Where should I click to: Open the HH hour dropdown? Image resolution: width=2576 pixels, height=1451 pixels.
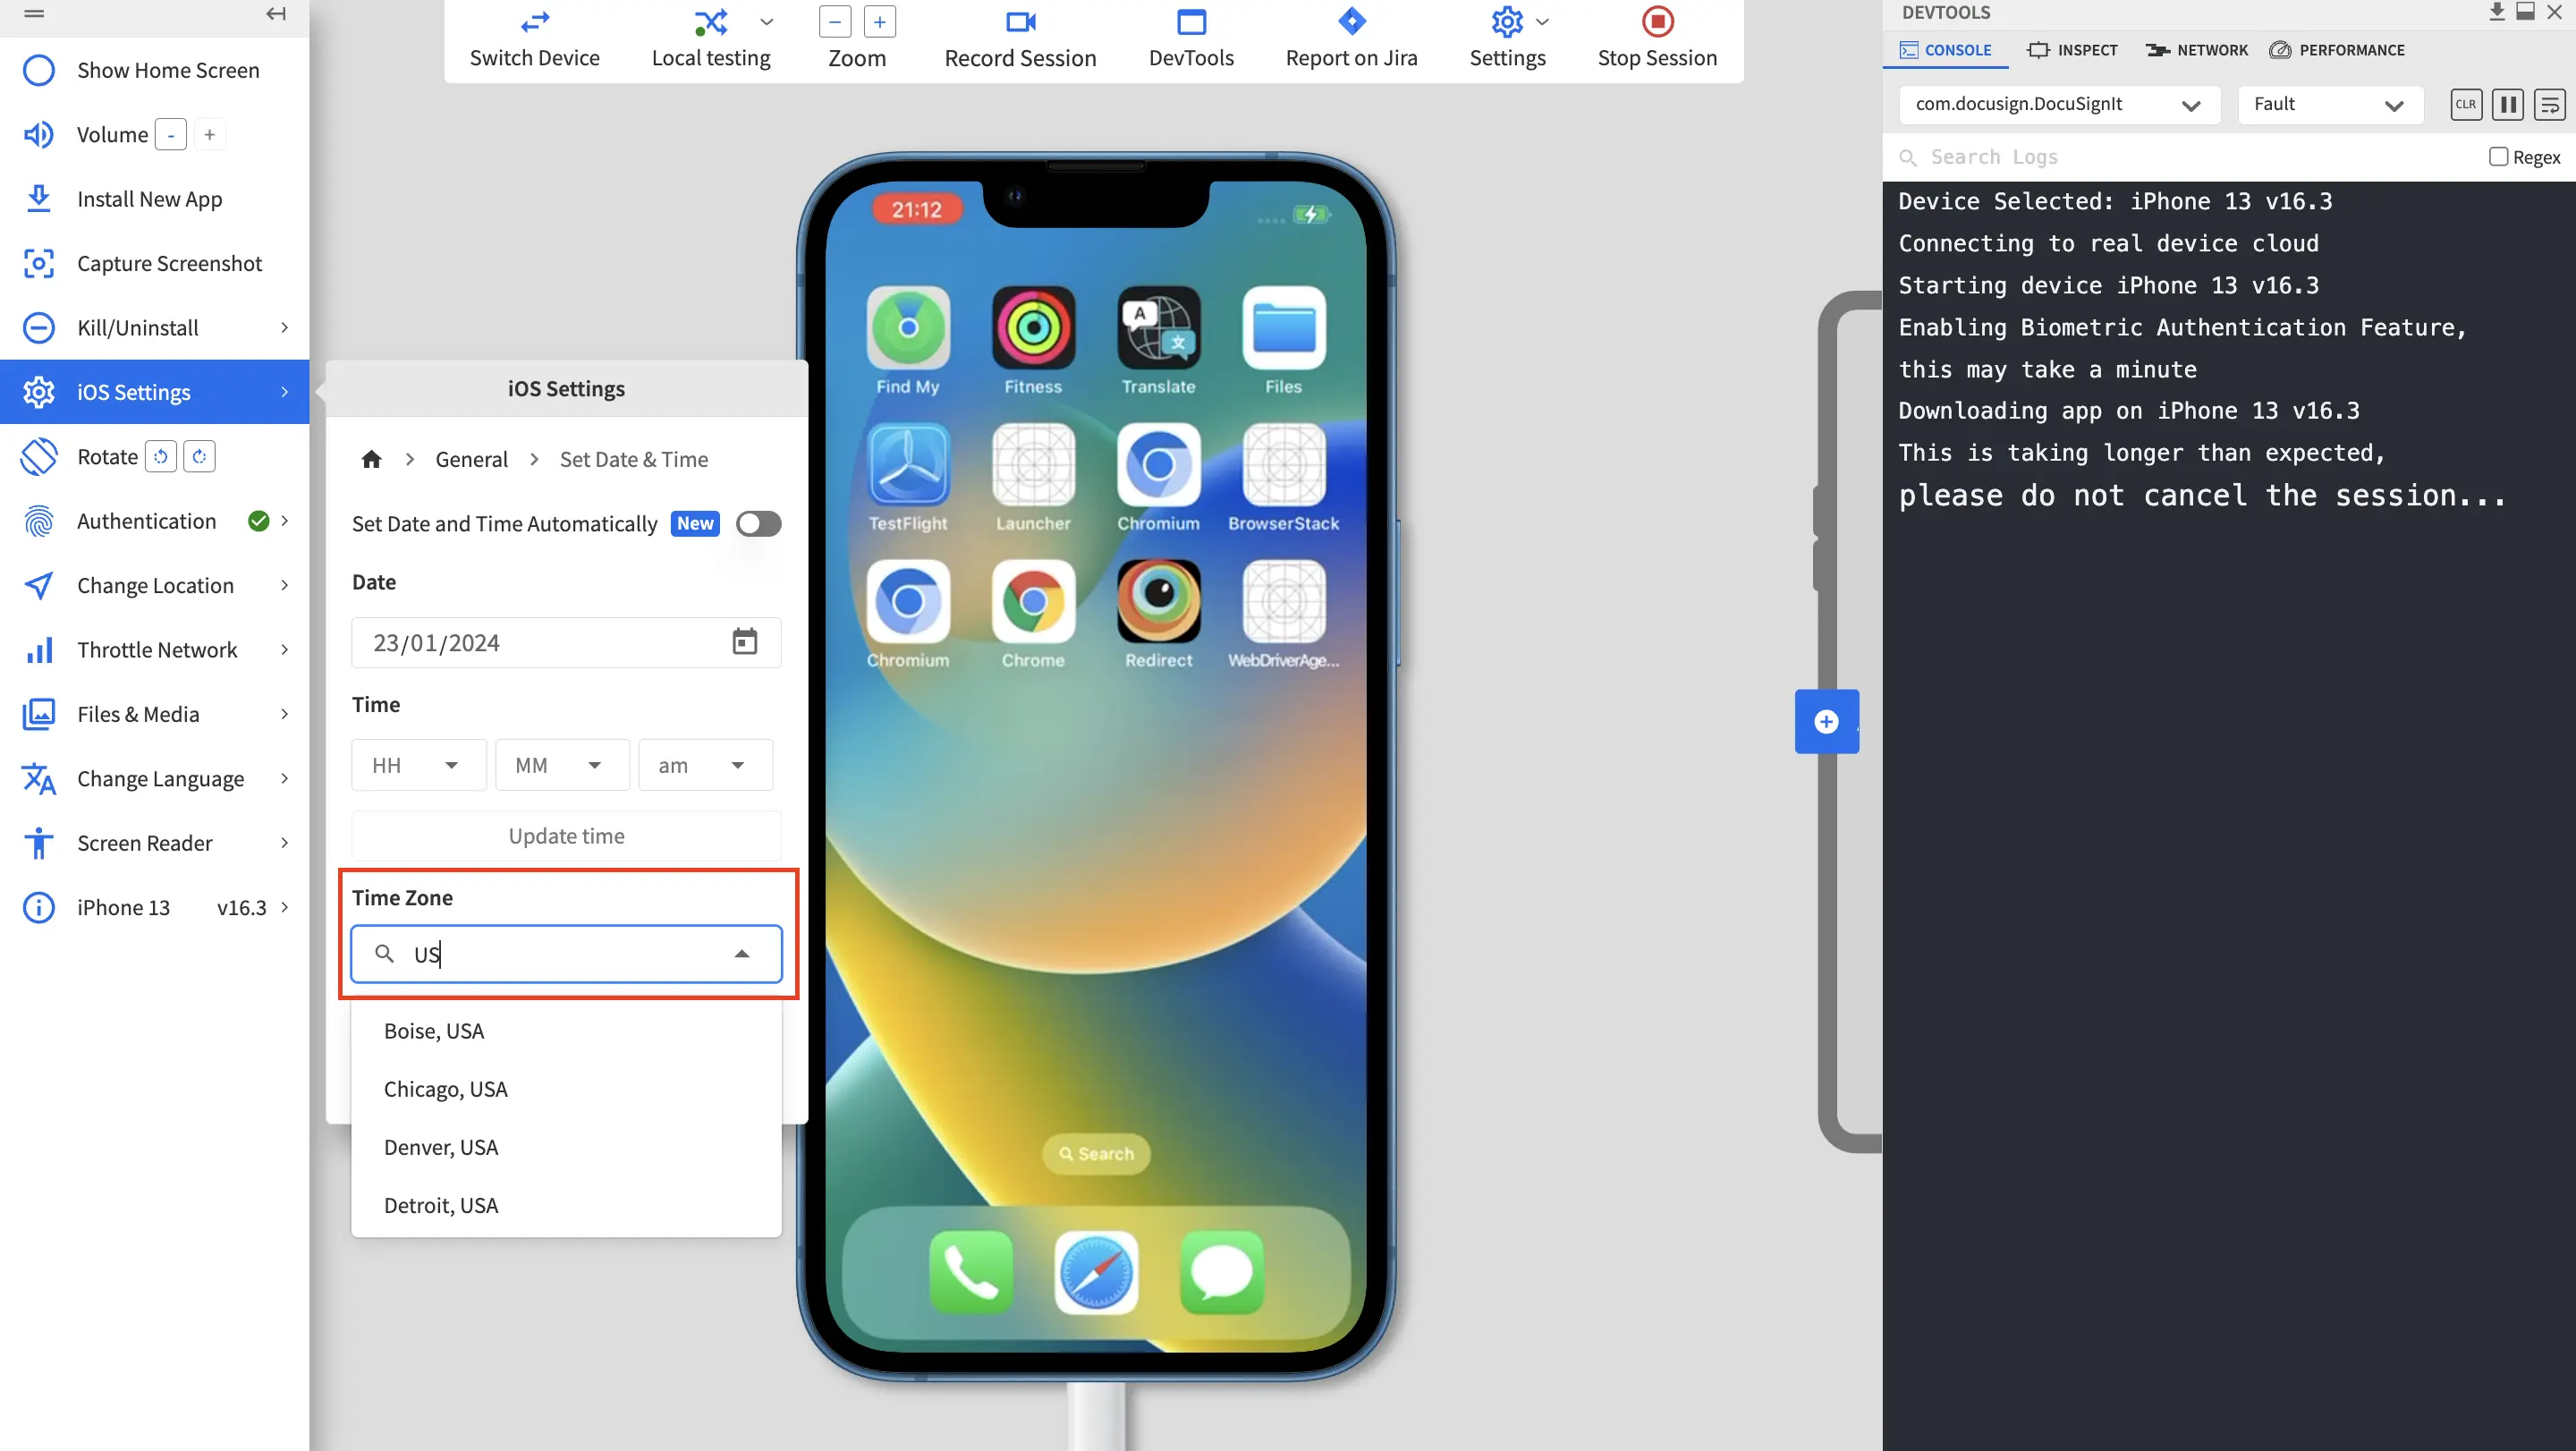(x=418, y=766)
